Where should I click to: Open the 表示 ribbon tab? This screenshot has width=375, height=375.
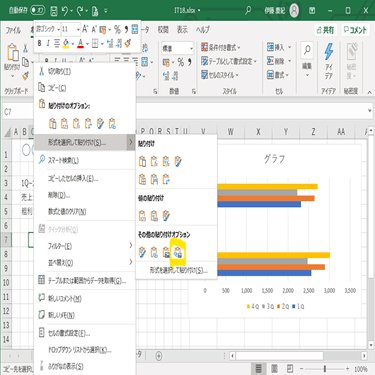click(x=182, y=30)
